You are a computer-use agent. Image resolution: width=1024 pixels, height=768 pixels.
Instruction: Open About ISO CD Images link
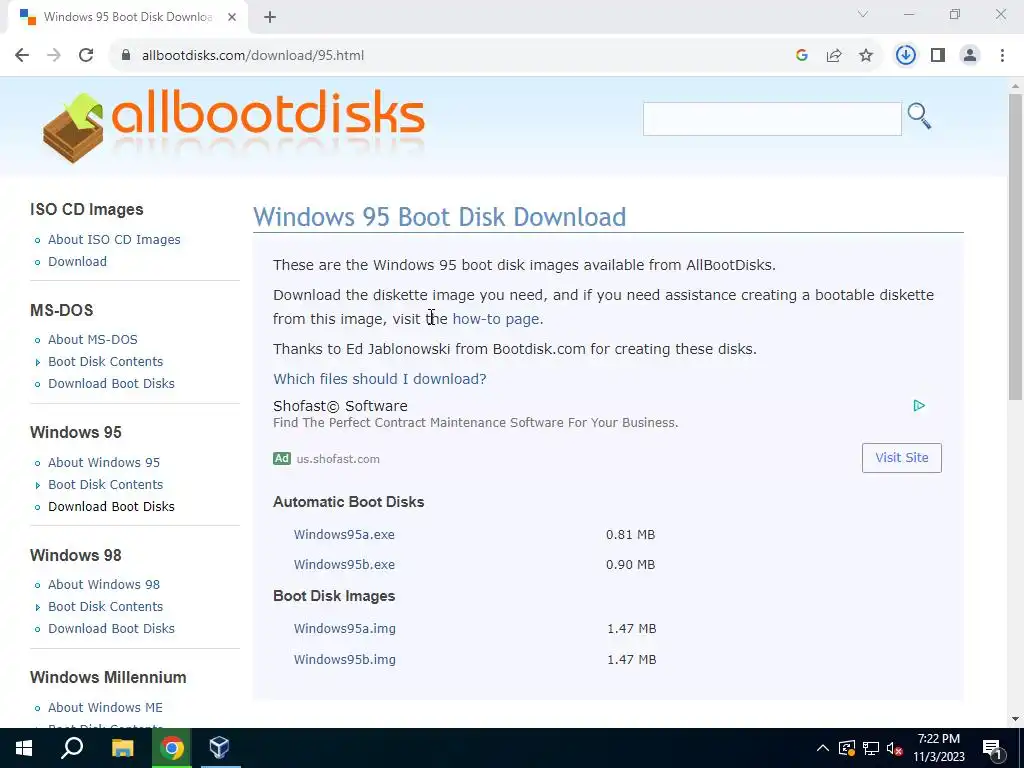coord(114,240)
